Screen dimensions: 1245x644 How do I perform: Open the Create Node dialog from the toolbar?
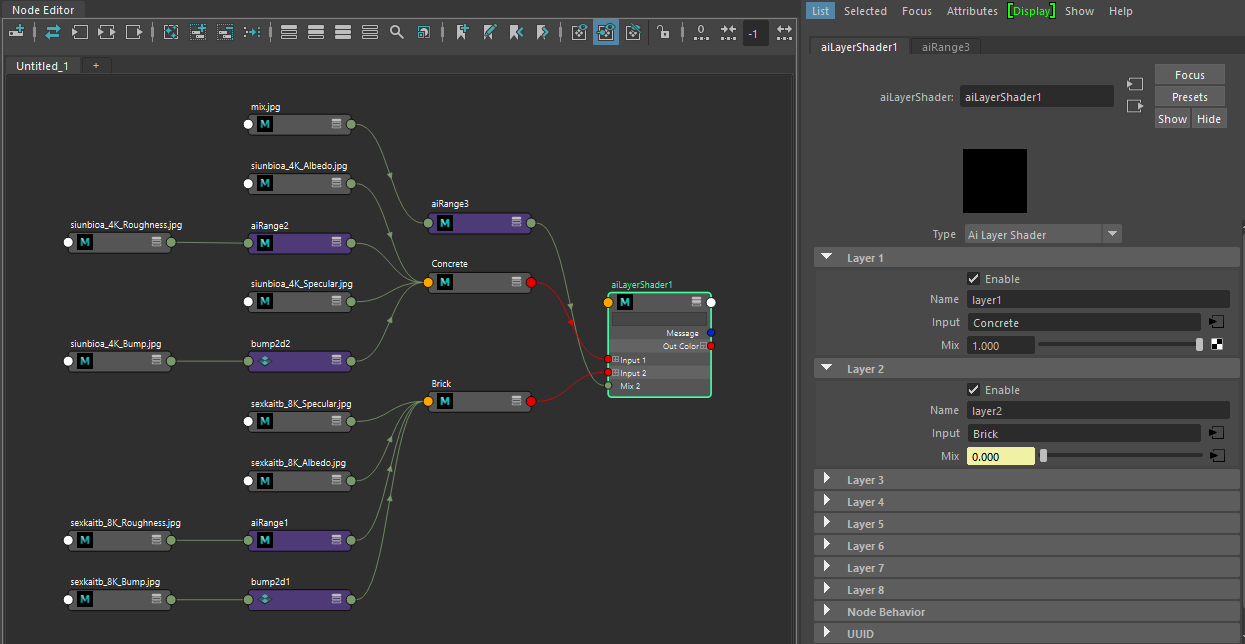[x=17, y=31]
